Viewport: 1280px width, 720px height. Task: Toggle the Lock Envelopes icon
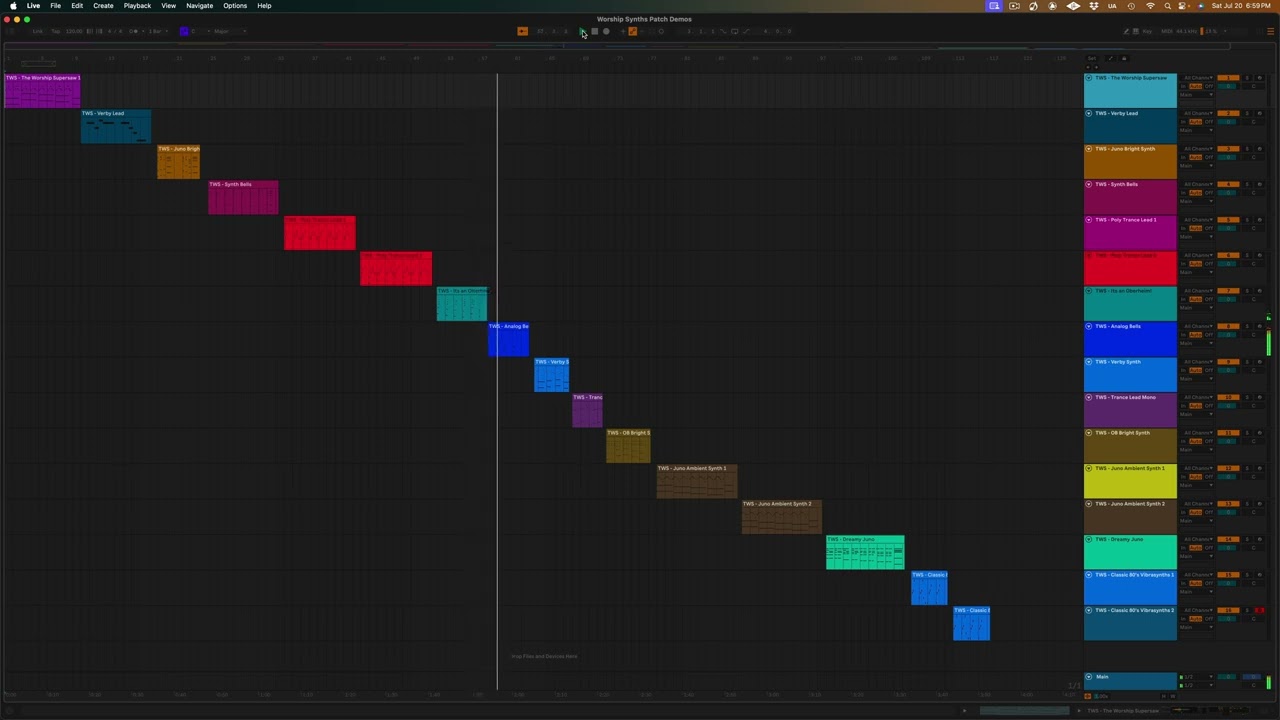tap(1124, 58)
